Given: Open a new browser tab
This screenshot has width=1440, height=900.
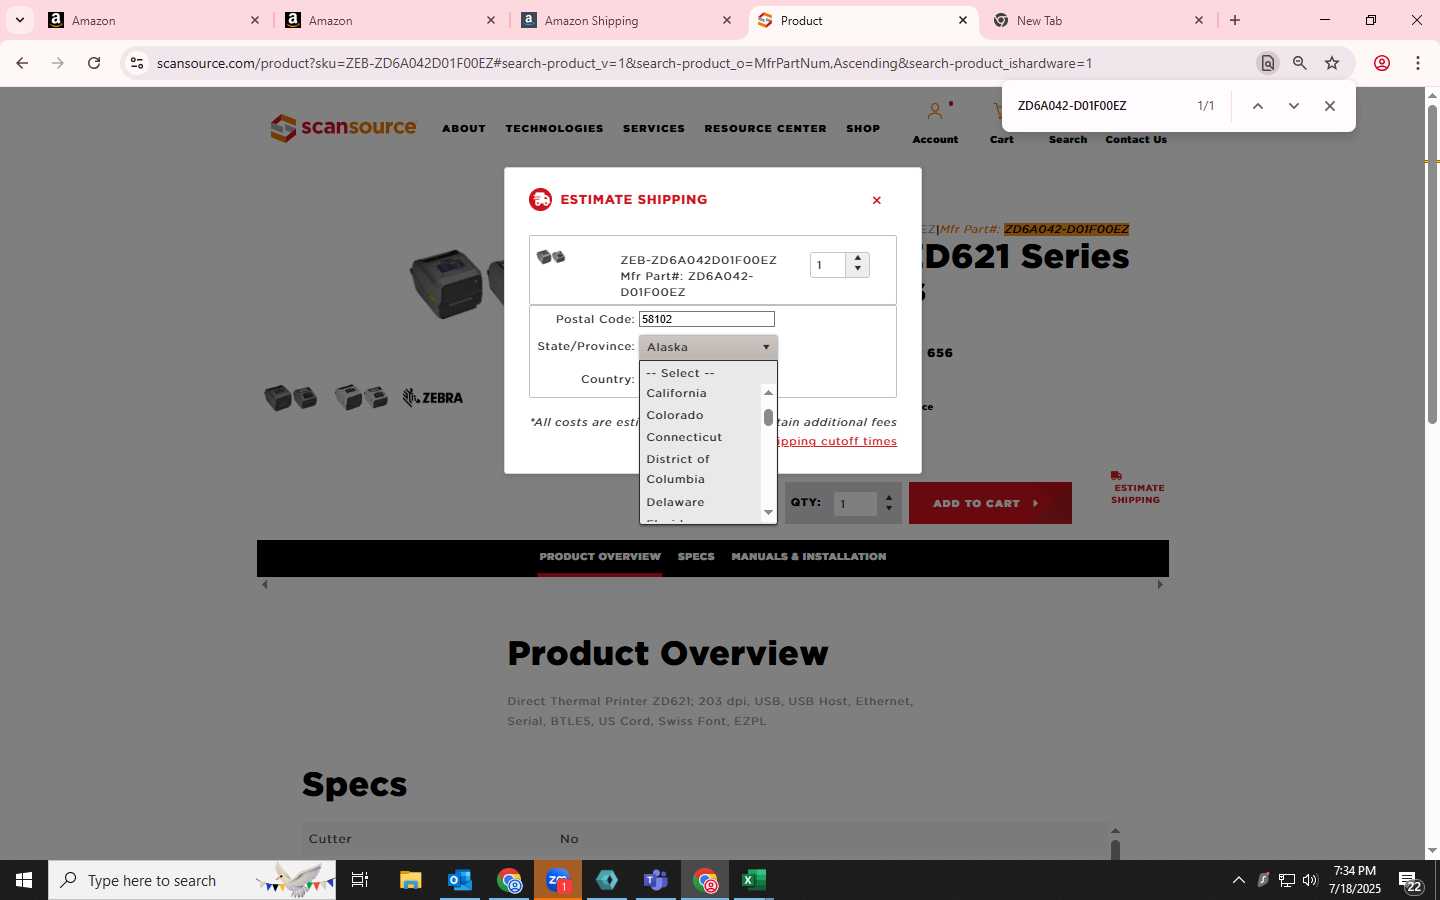Looking at the screenshot, I should pos(1235,20).
